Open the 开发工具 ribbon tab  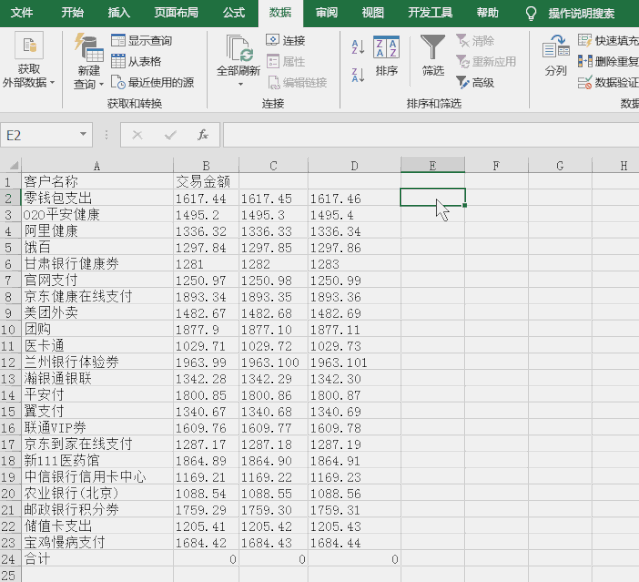click(x=430, y=13)
